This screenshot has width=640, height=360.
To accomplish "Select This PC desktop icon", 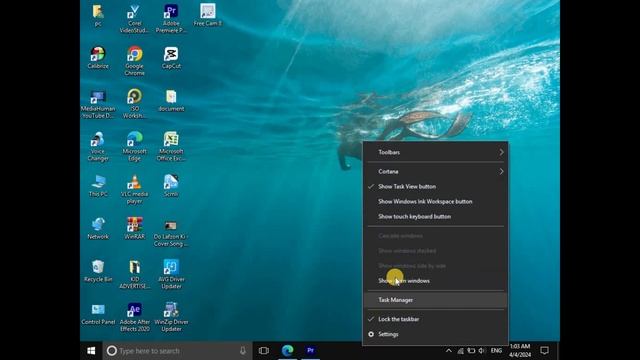I will coord(98,186).
